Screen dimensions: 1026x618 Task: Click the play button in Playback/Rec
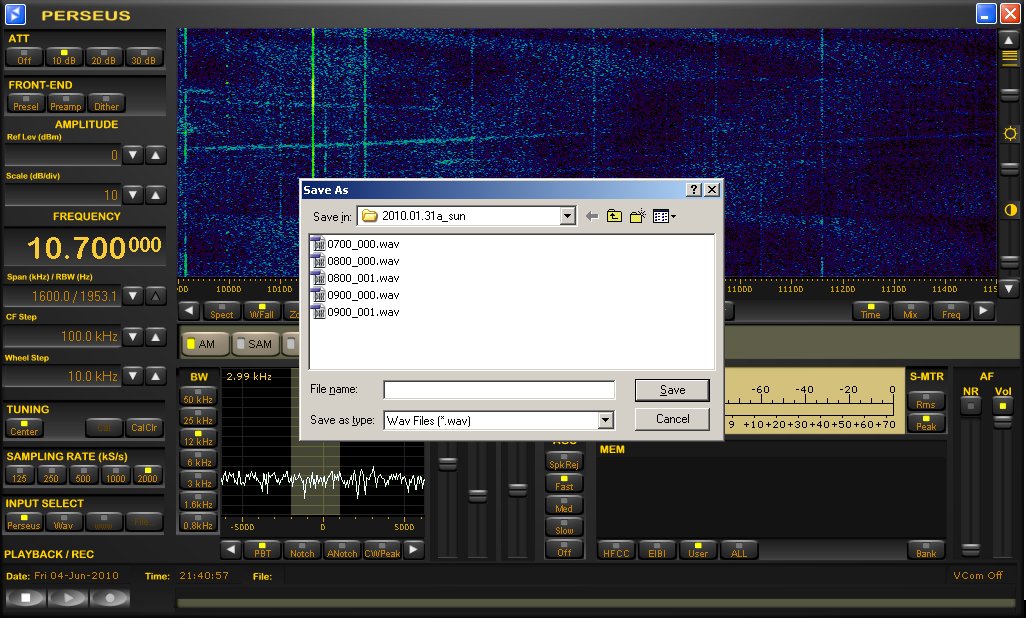coord(67,597)
